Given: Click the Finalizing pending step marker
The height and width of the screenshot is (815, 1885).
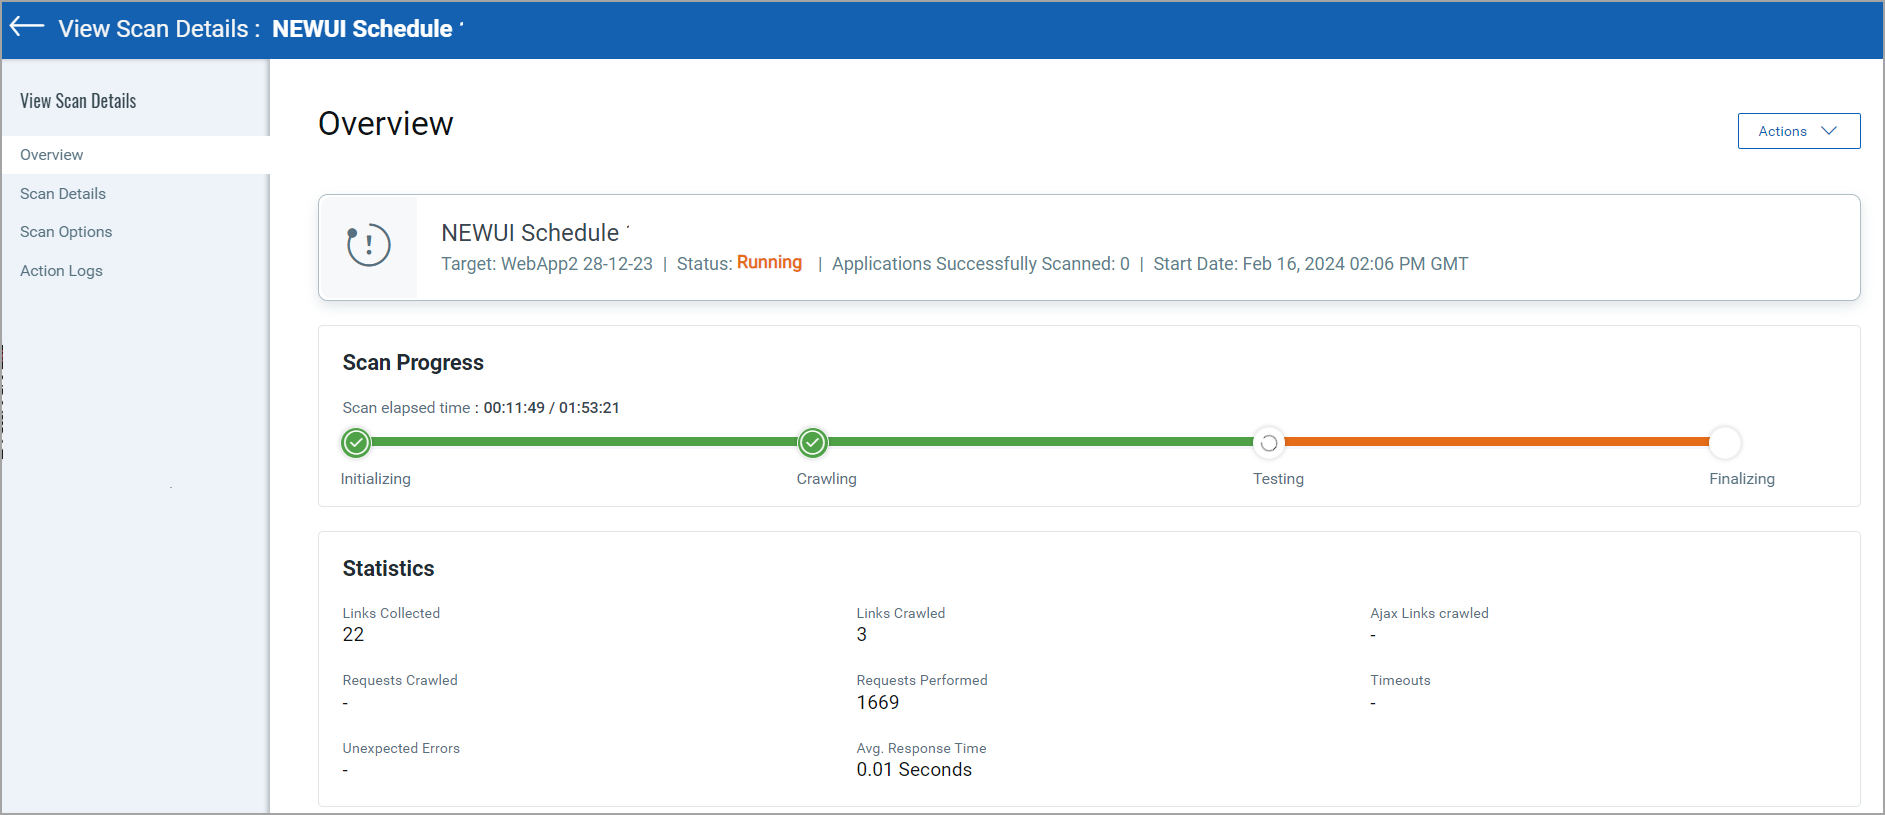Looking at the screenshot, I should pyautogui.click(x=1725, y=442).
